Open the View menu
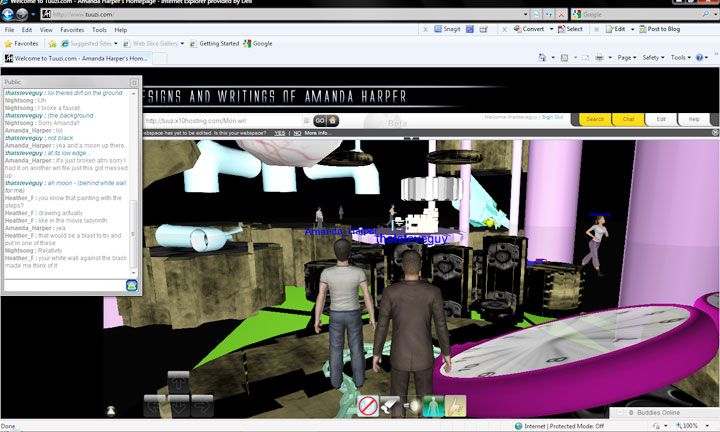Screen dimensions: 720x432 (x=46, y=30)
